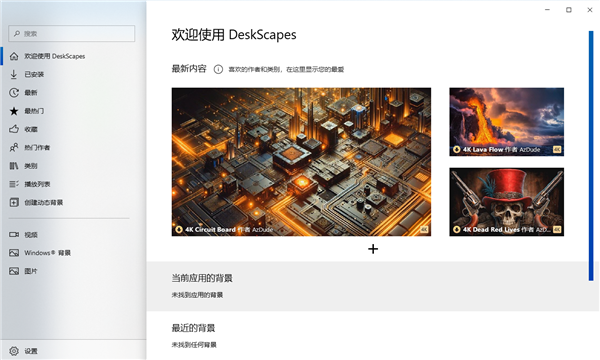The image size is (600, 360).
Task: Click the 未找到应用的背景 message
Action: [197, 295]
